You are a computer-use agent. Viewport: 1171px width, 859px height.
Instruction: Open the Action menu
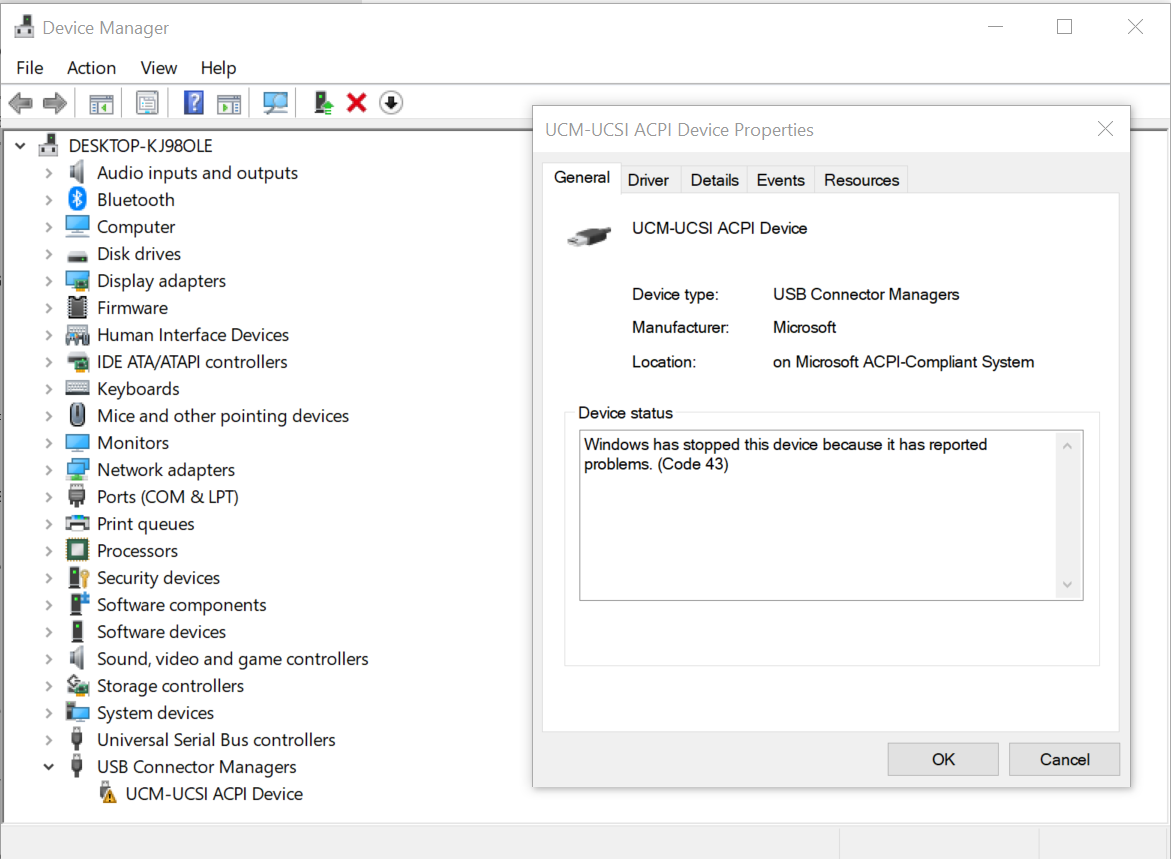click(x=91, y=68)
